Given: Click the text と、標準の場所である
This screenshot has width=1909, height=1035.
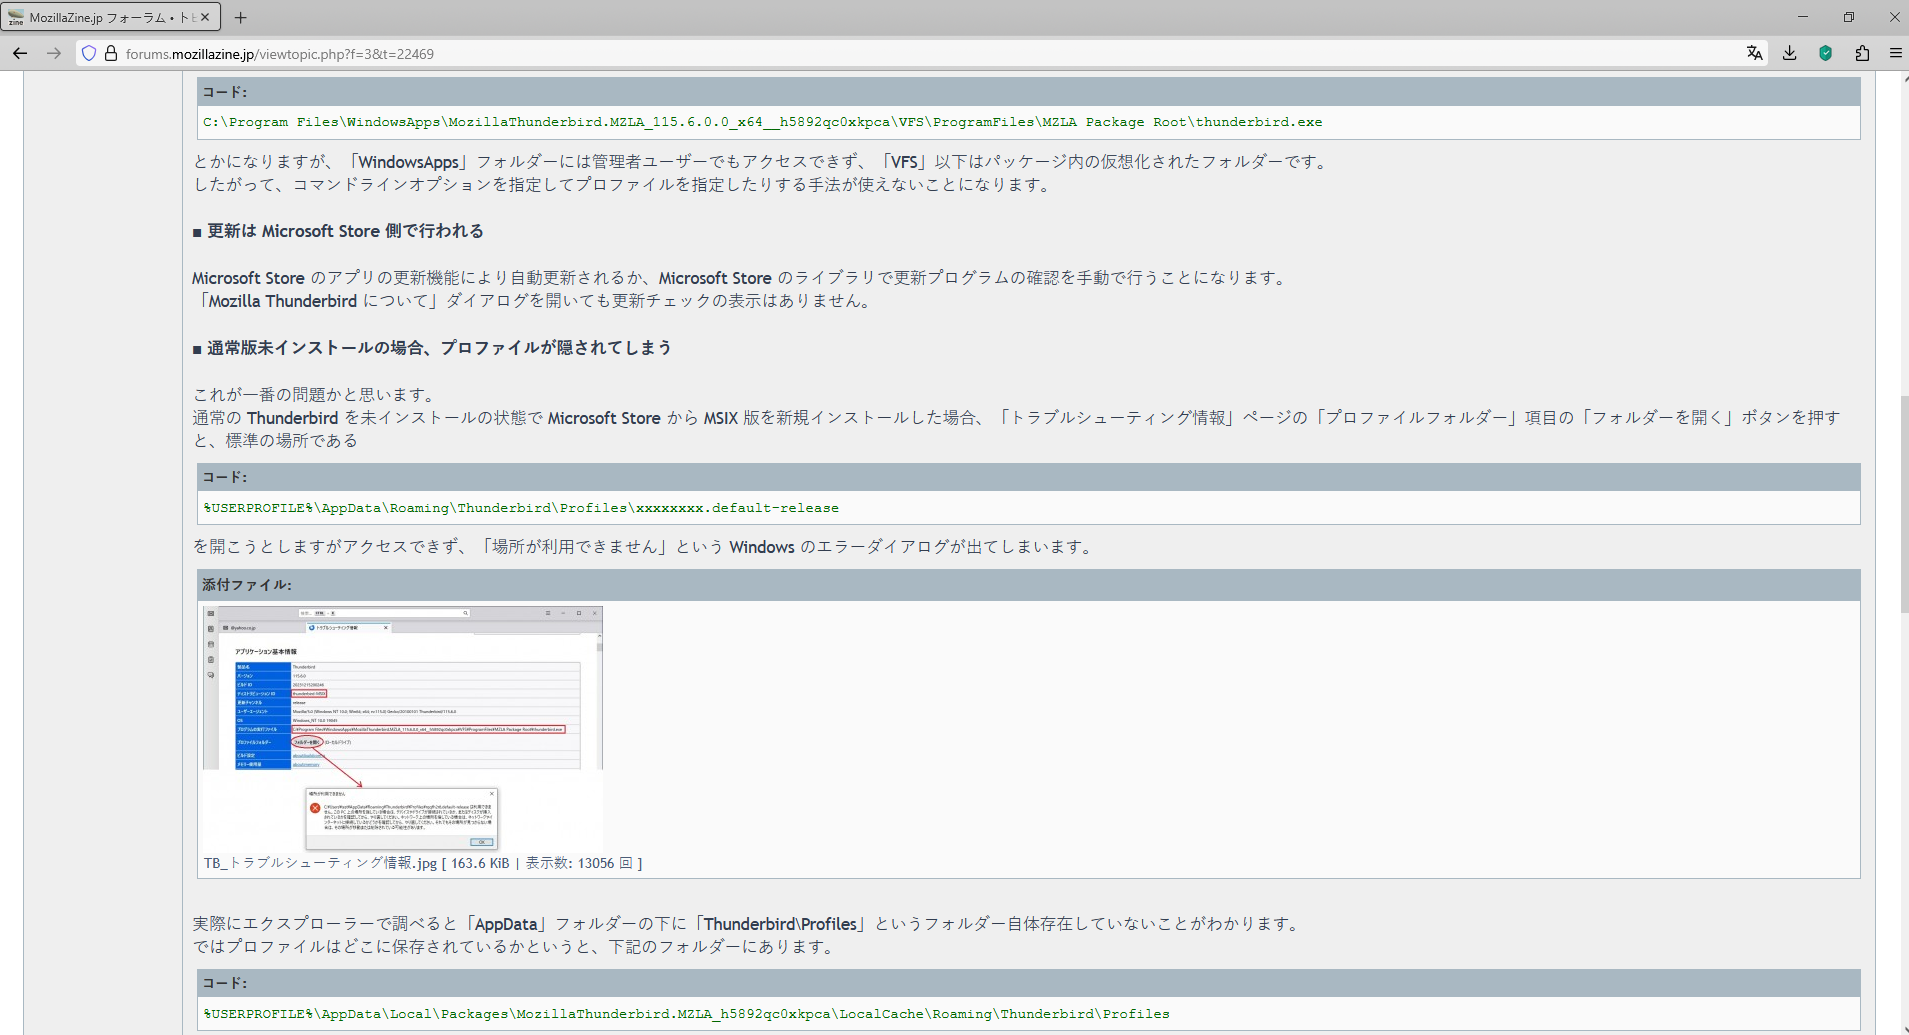Looking at the screenshot, I should pos(275,441).
